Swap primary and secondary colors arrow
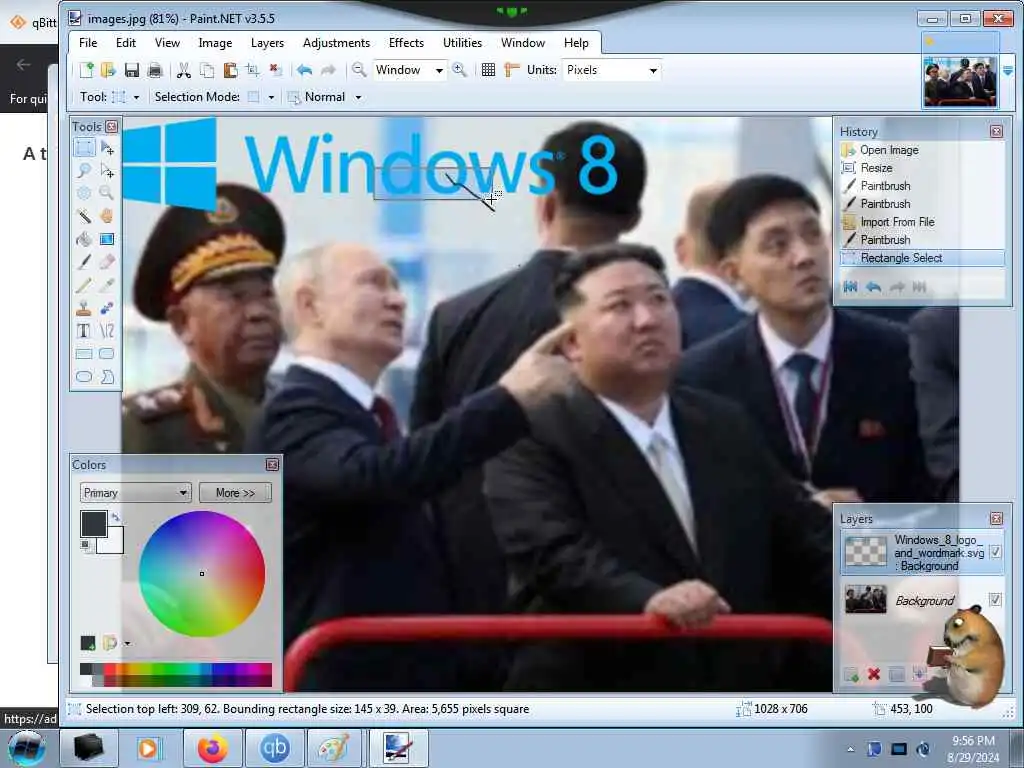This screenshot has width=1024, height=768. tap(116, 517)
